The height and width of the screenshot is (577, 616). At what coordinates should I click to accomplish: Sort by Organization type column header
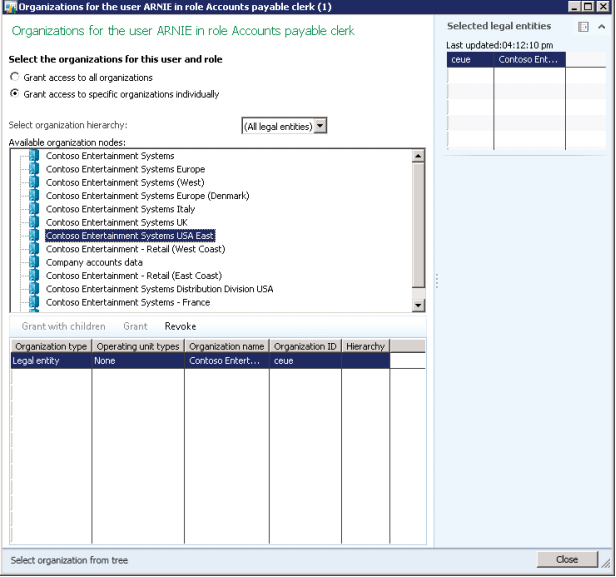click(51, 346)
